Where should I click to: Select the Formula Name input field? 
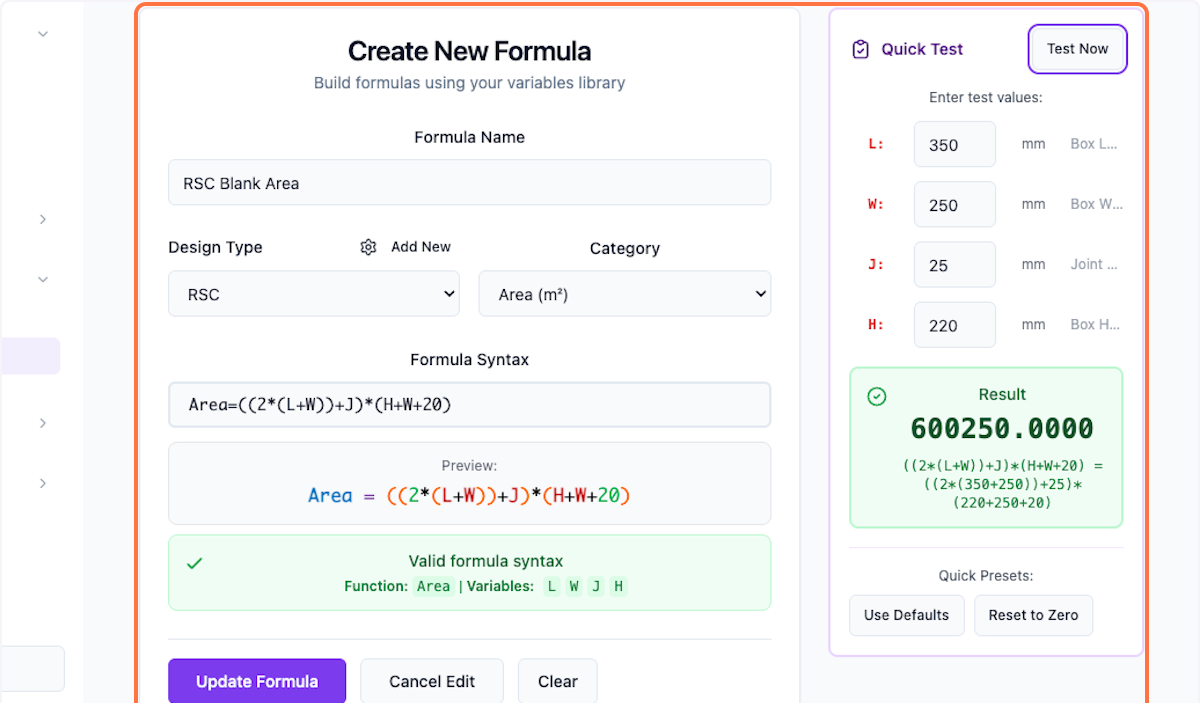click(469, 182)
